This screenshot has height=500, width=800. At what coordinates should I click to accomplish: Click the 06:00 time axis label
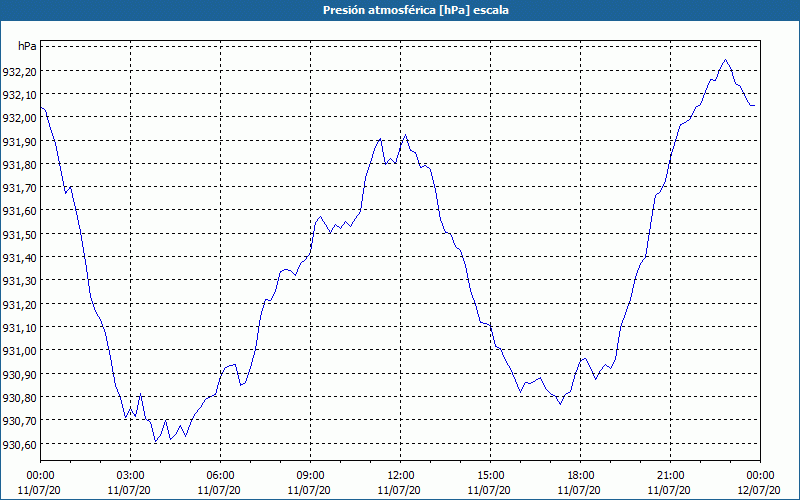click(220, 476)
